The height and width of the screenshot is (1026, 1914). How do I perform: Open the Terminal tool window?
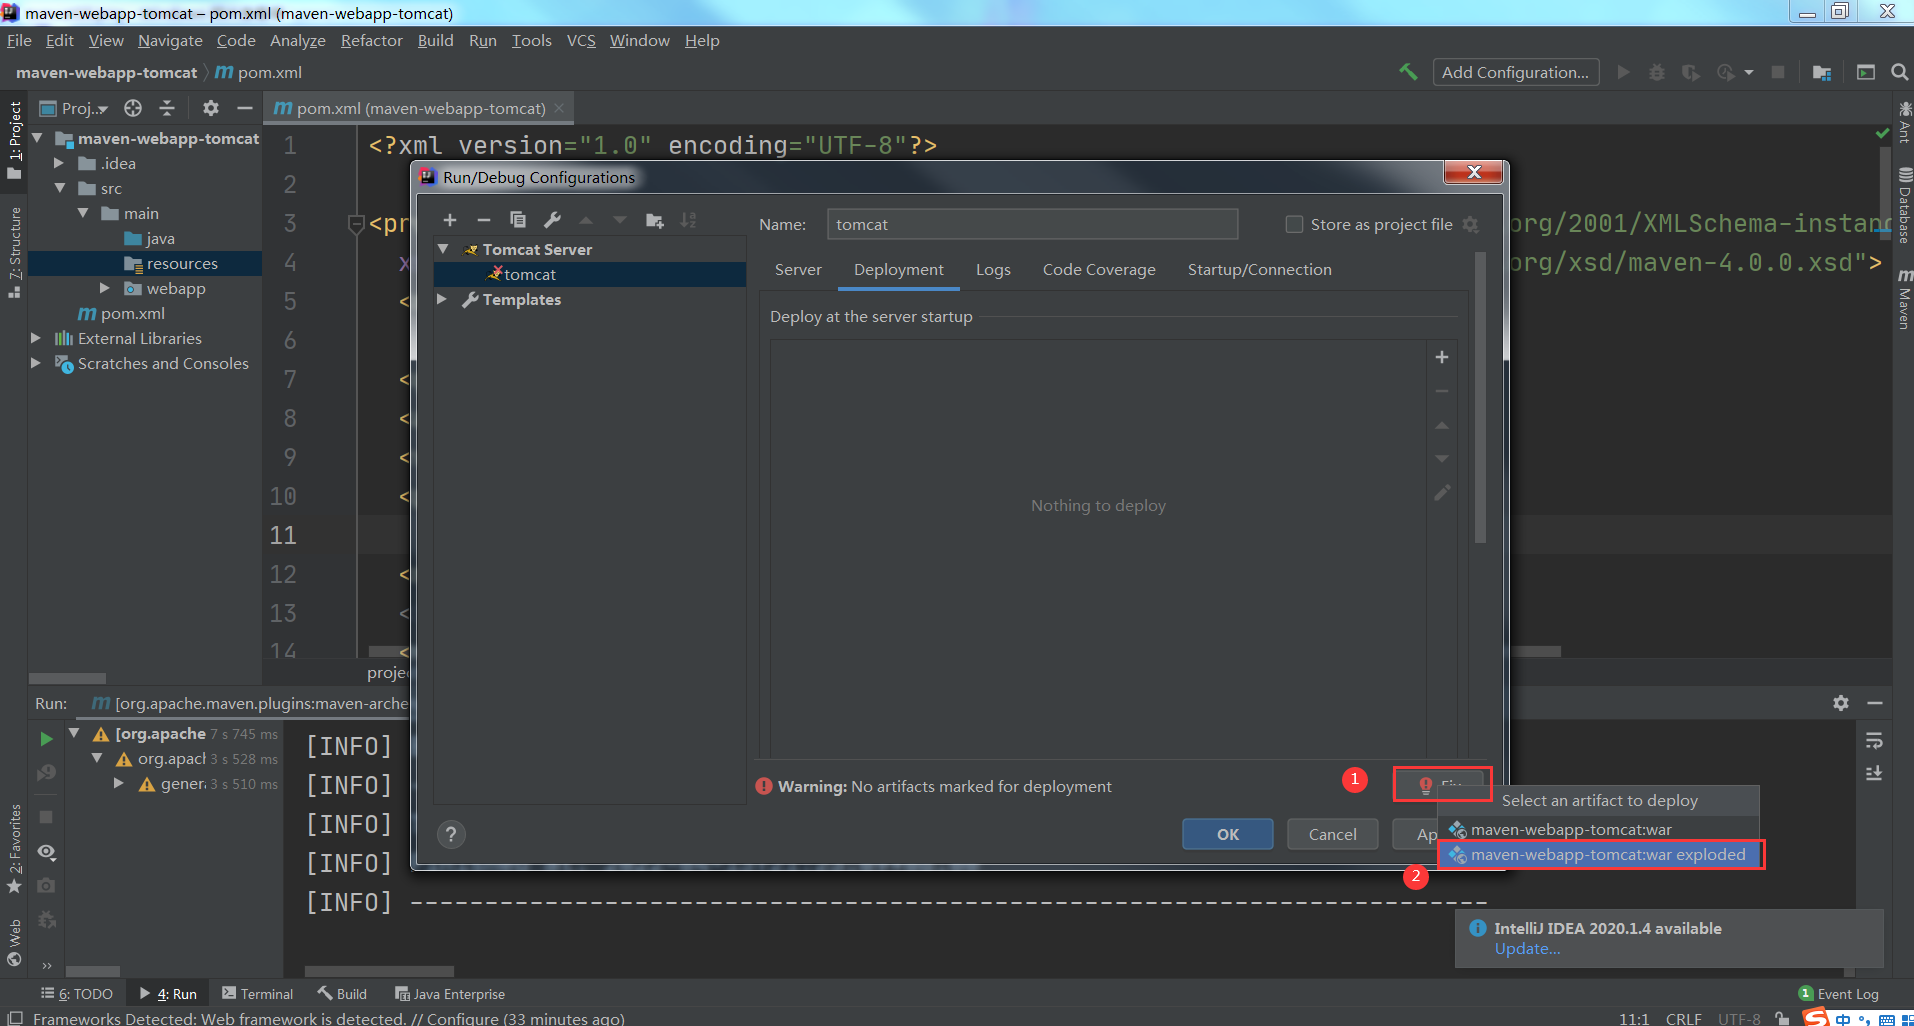coord(258,993)
